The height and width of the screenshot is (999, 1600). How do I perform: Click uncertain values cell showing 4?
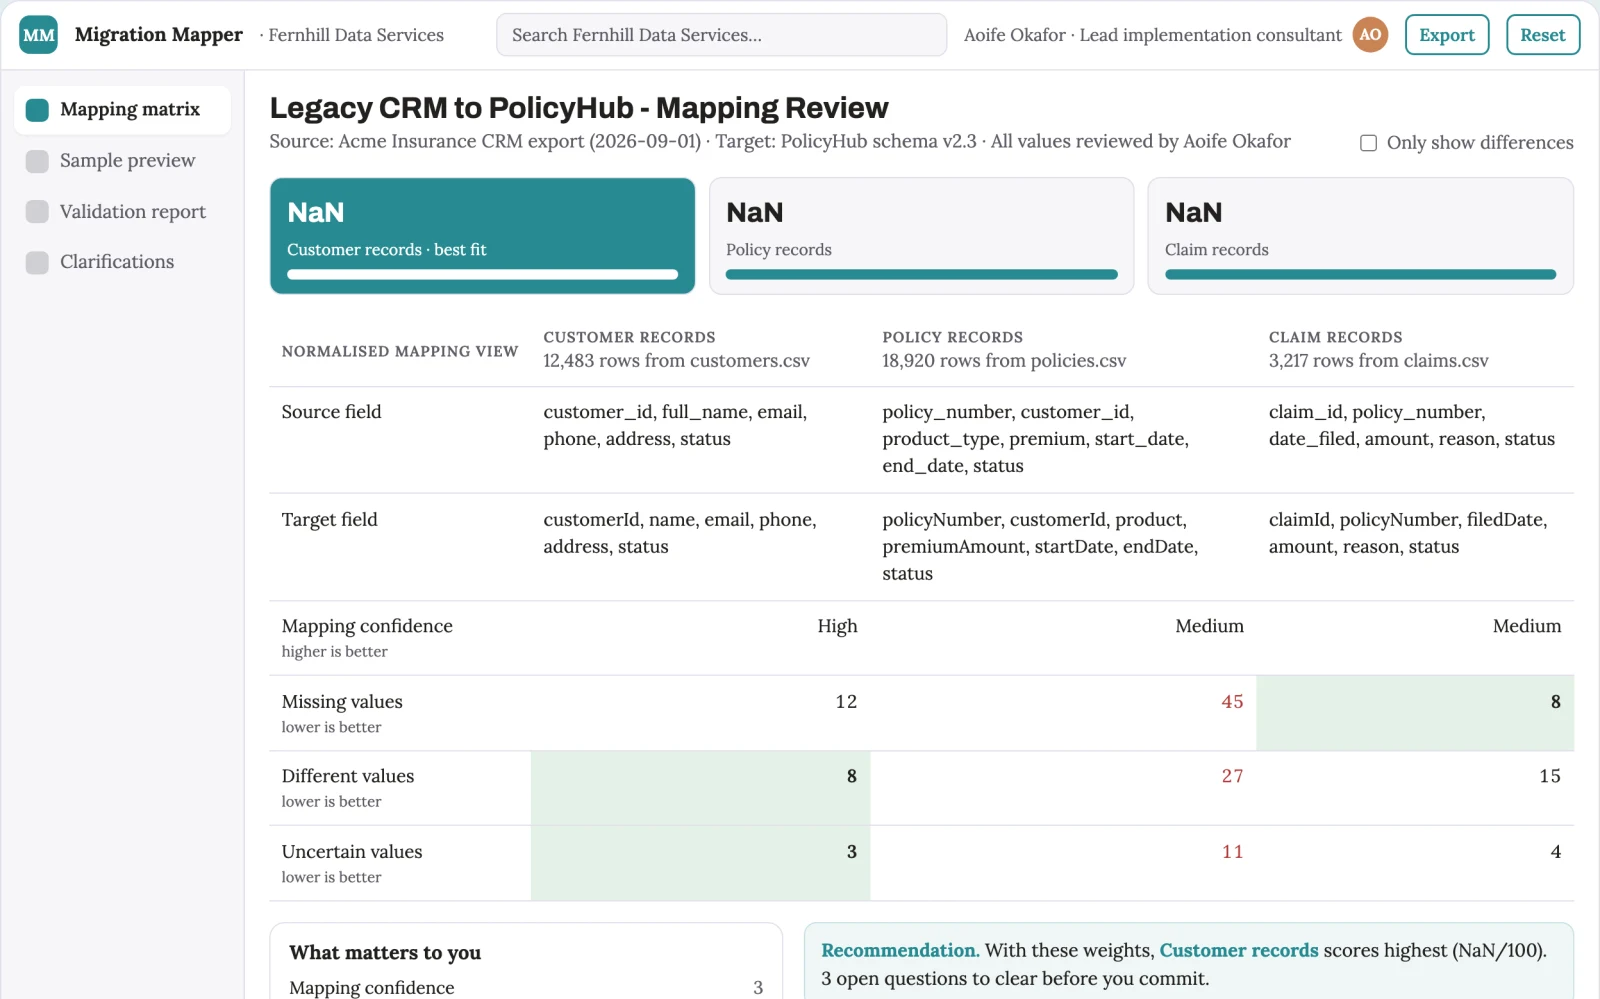click(1415, 863)
